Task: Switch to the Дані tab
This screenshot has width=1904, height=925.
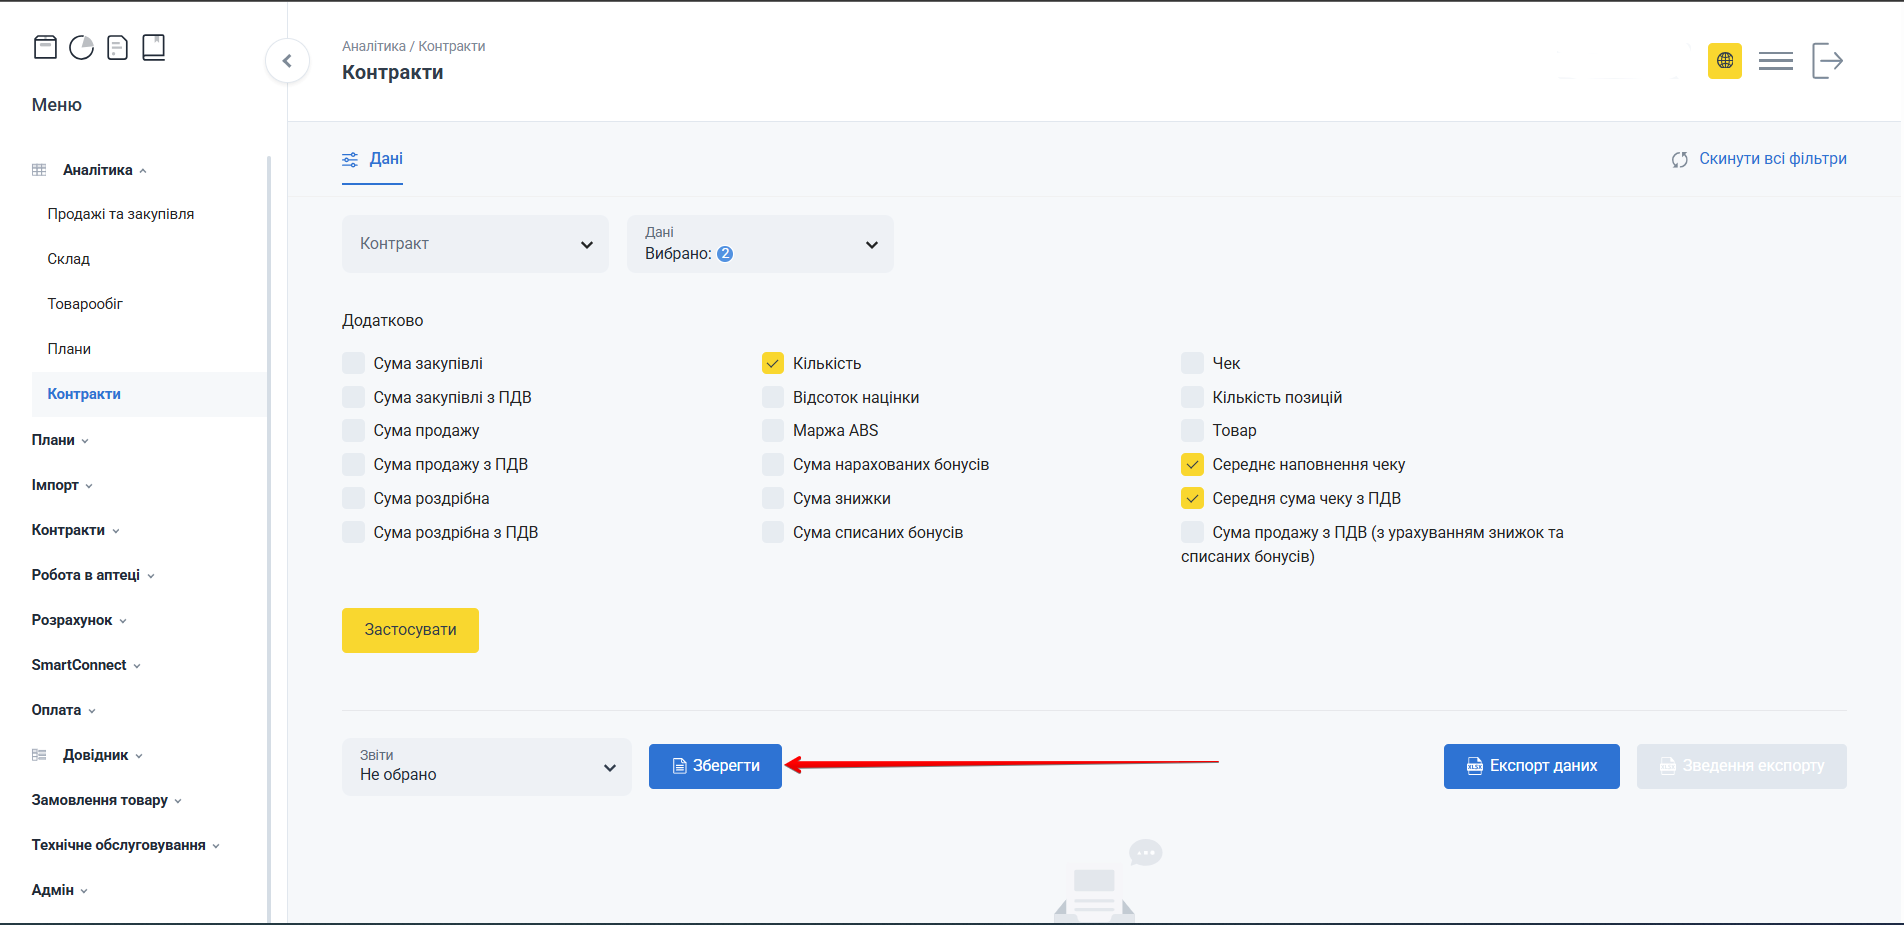Action: click(x=373, y=159)
